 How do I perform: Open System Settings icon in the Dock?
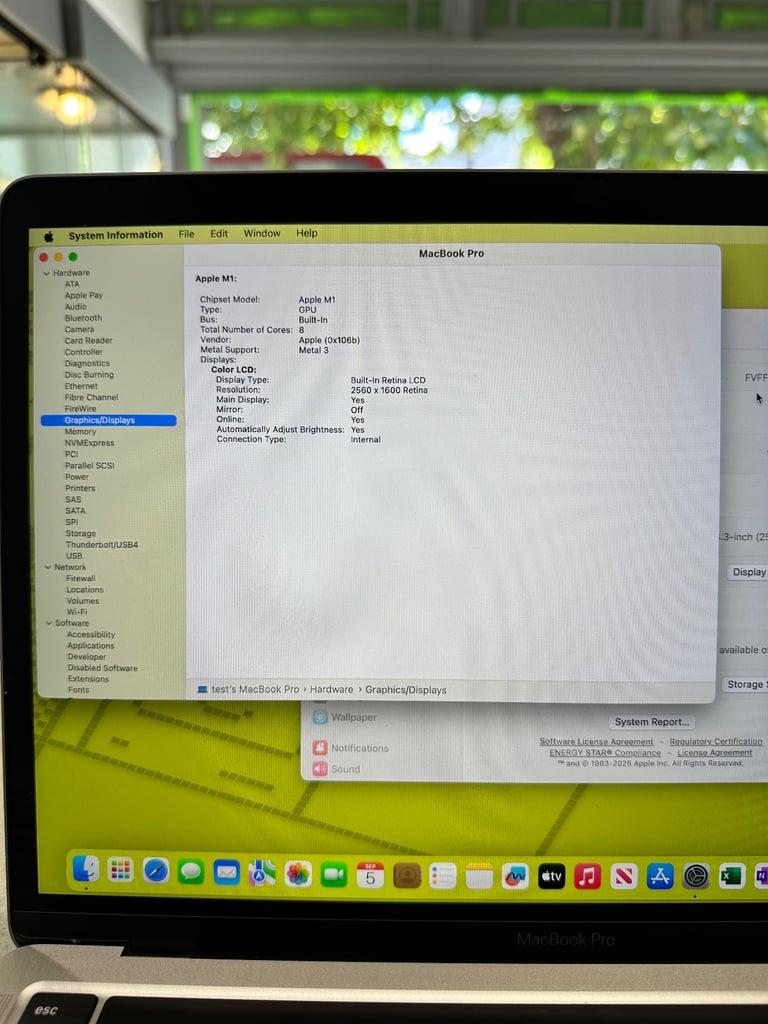[x=696, y=876]
